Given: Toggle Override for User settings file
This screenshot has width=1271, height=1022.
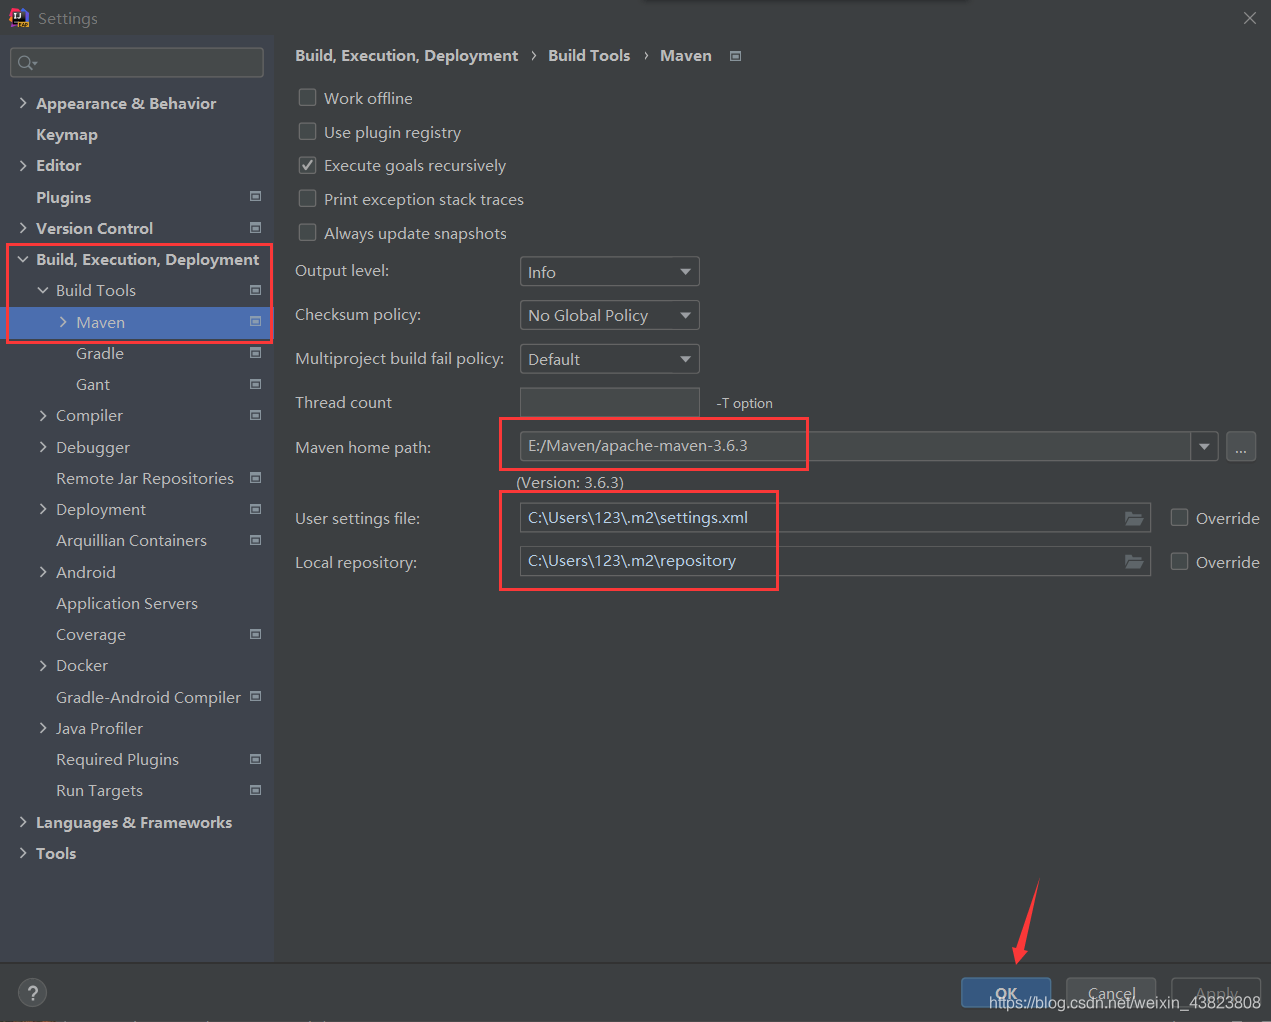Looking at the screenshot, I should pos(1180,518).
